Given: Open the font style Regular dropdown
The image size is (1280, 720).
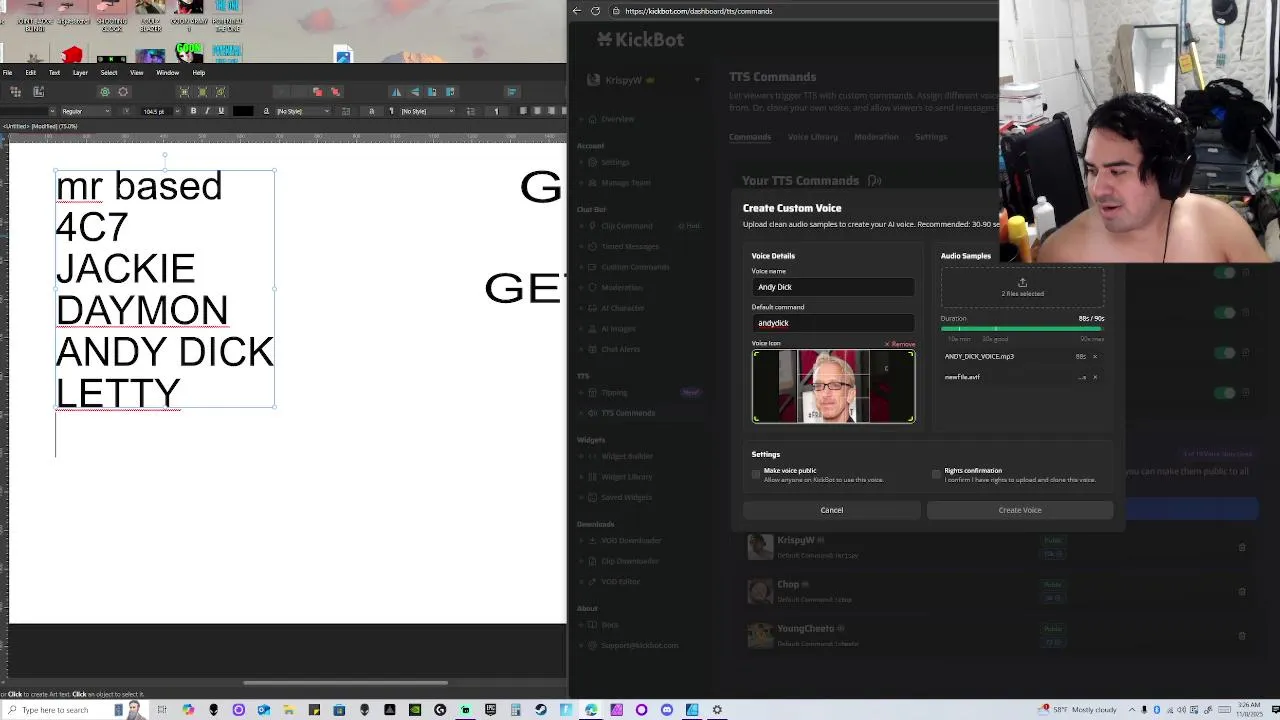Looking at the screenshot, I should pos(85,111).
